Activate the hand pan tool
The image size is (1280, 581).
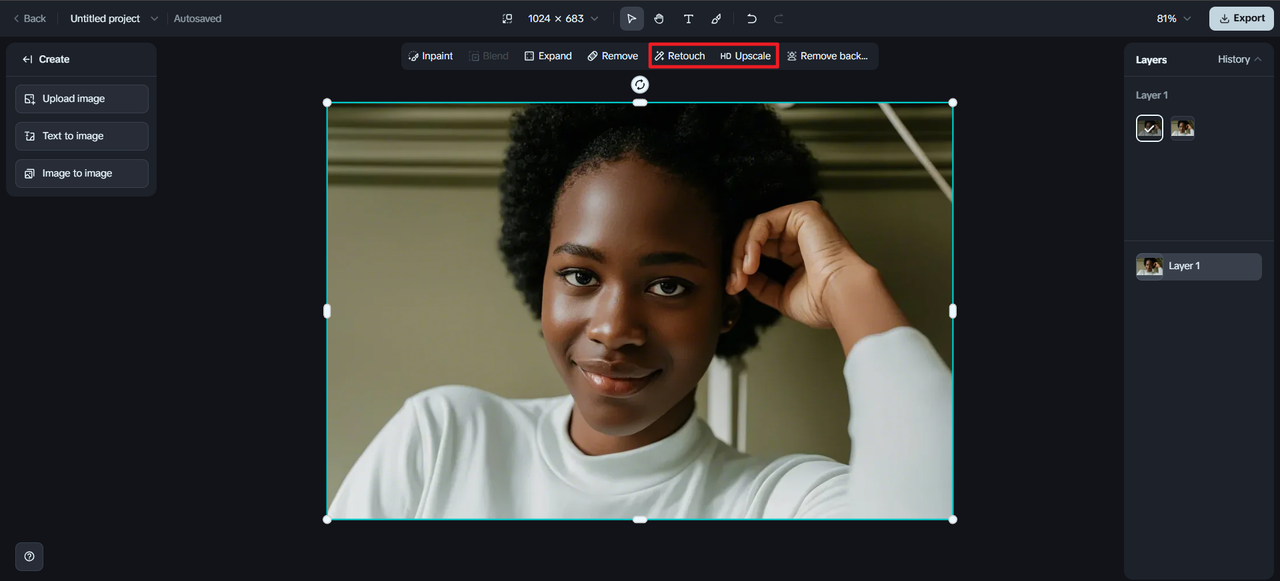pos(659,19)
